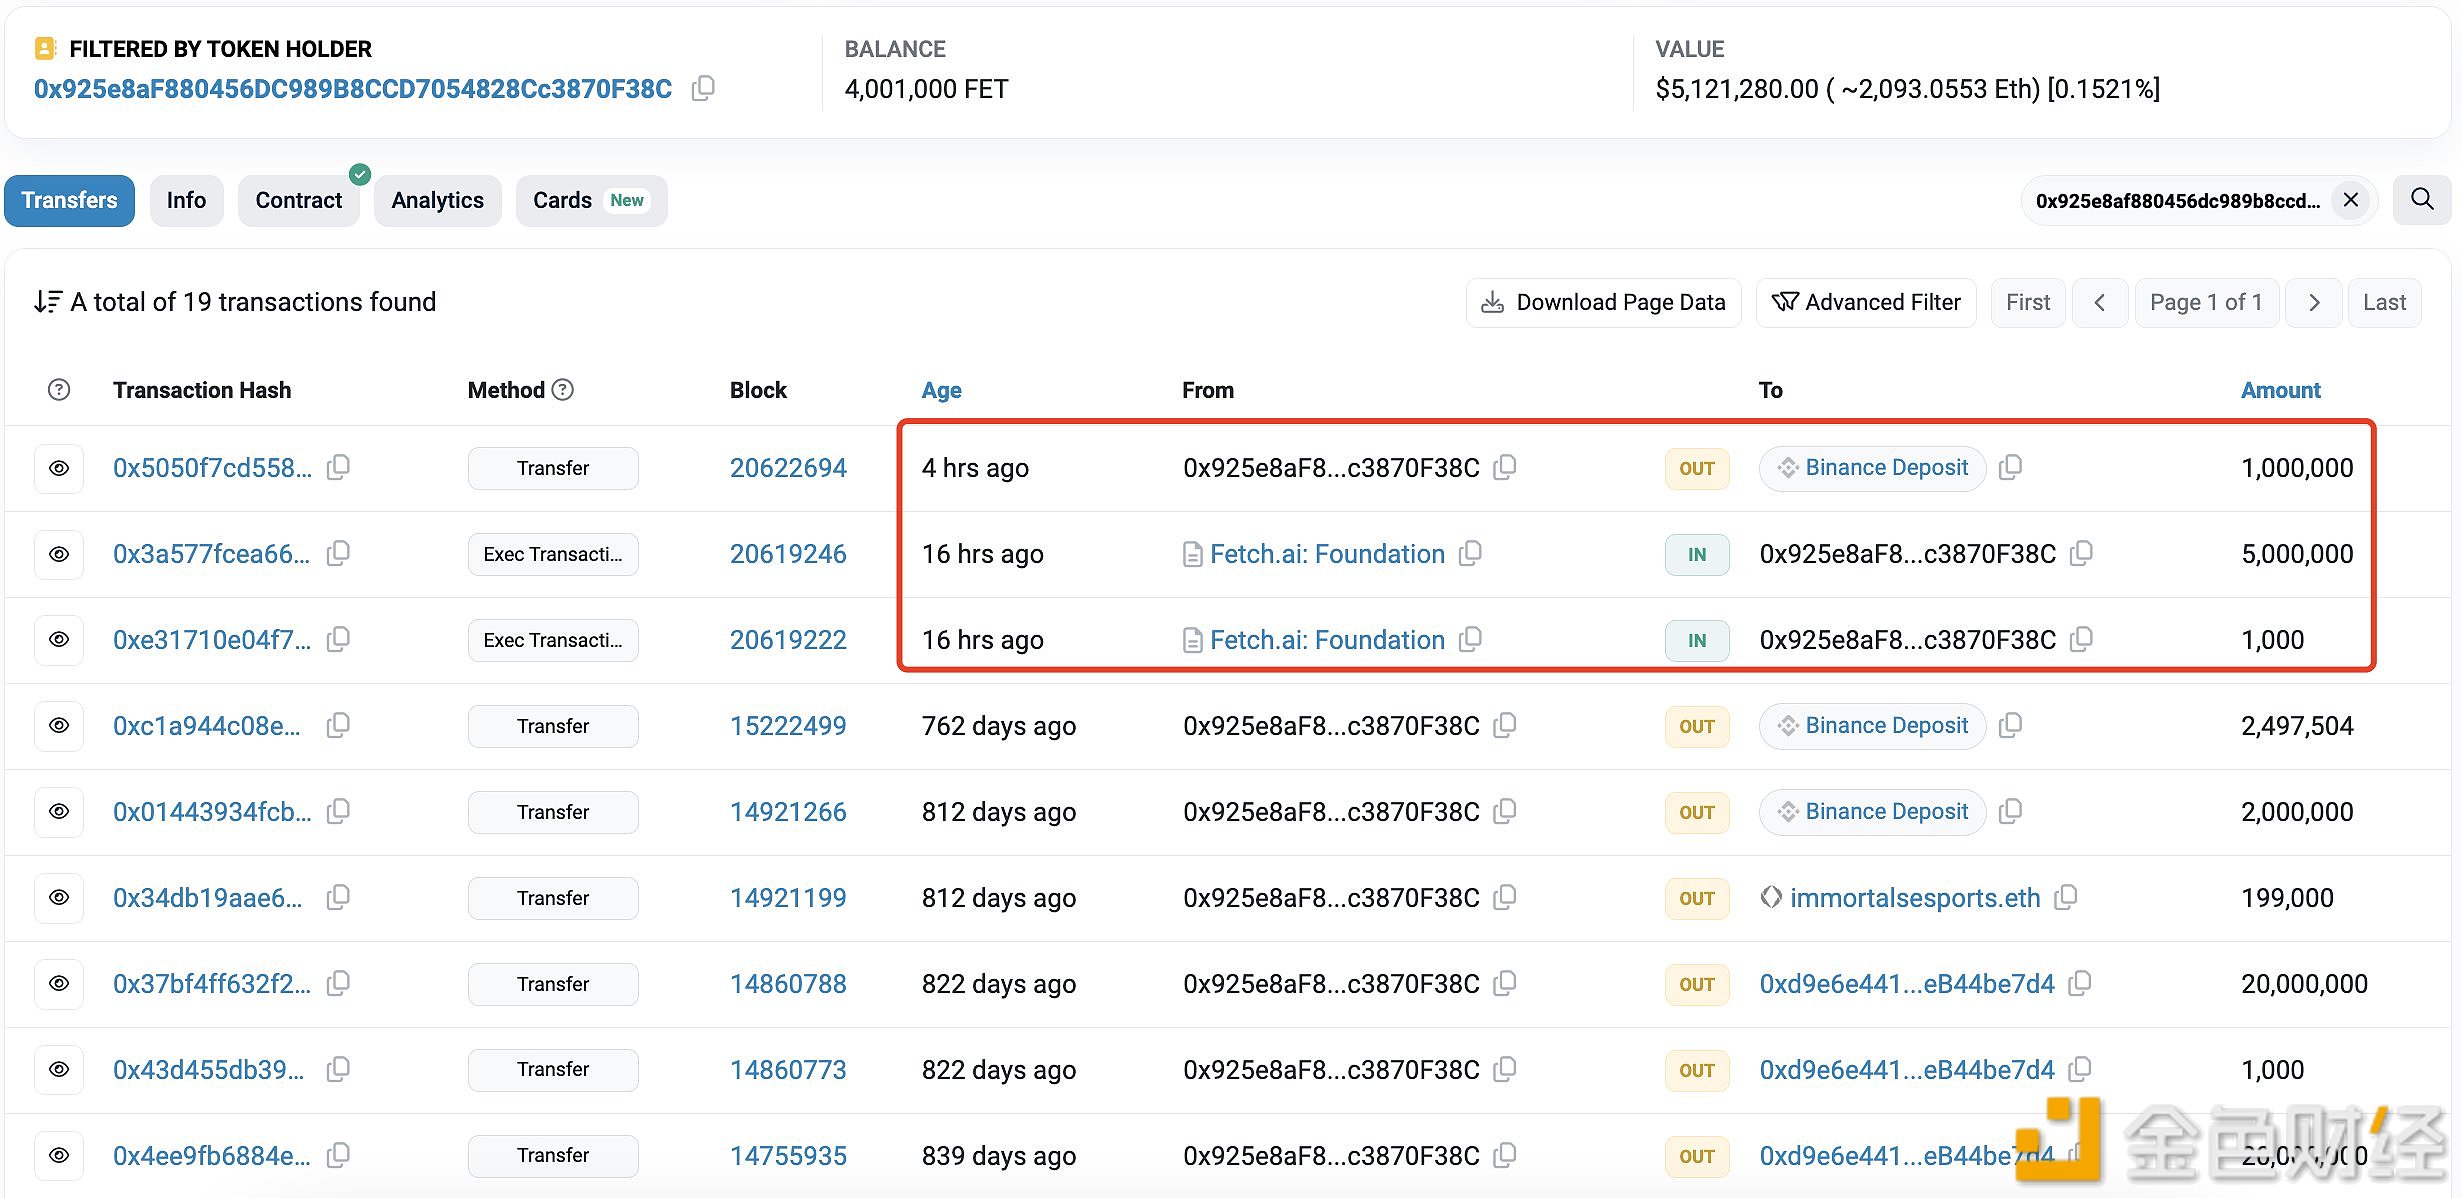
Task: Switch to the Transfers tab
Action: pyautogui.click(x=69, y=200)
